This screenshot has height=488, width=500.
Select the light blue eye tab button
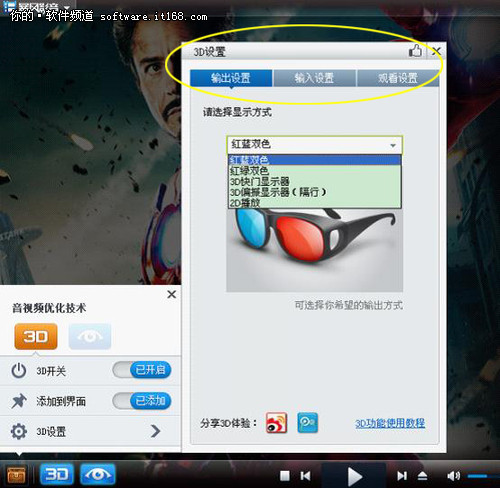point(90,336)
